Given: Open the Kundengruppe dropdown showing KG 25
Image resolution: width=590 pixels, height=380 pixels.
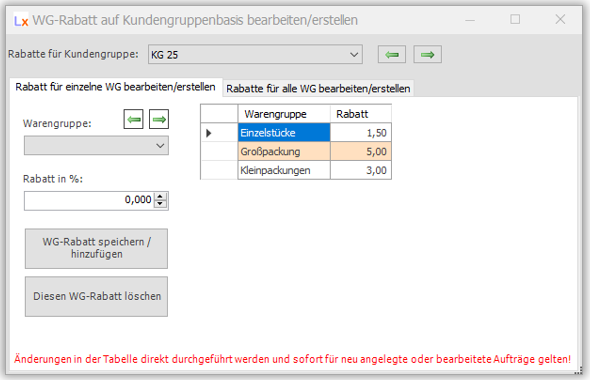Looking at the screenshot, I should (255, 55).
